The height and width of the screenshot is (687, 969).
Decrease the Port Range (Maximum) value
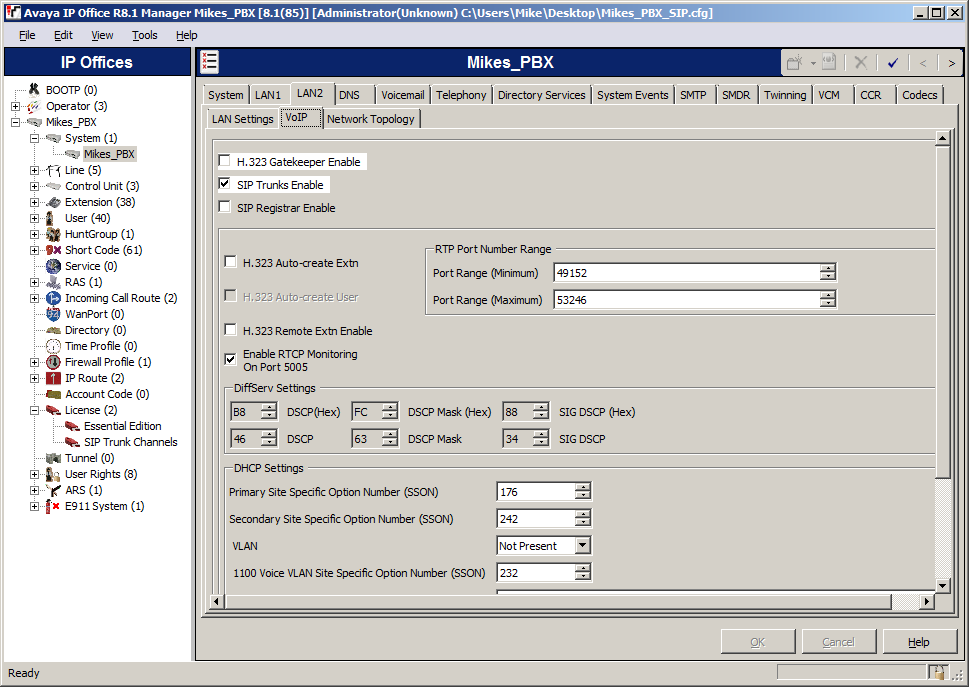click(827, 303)
